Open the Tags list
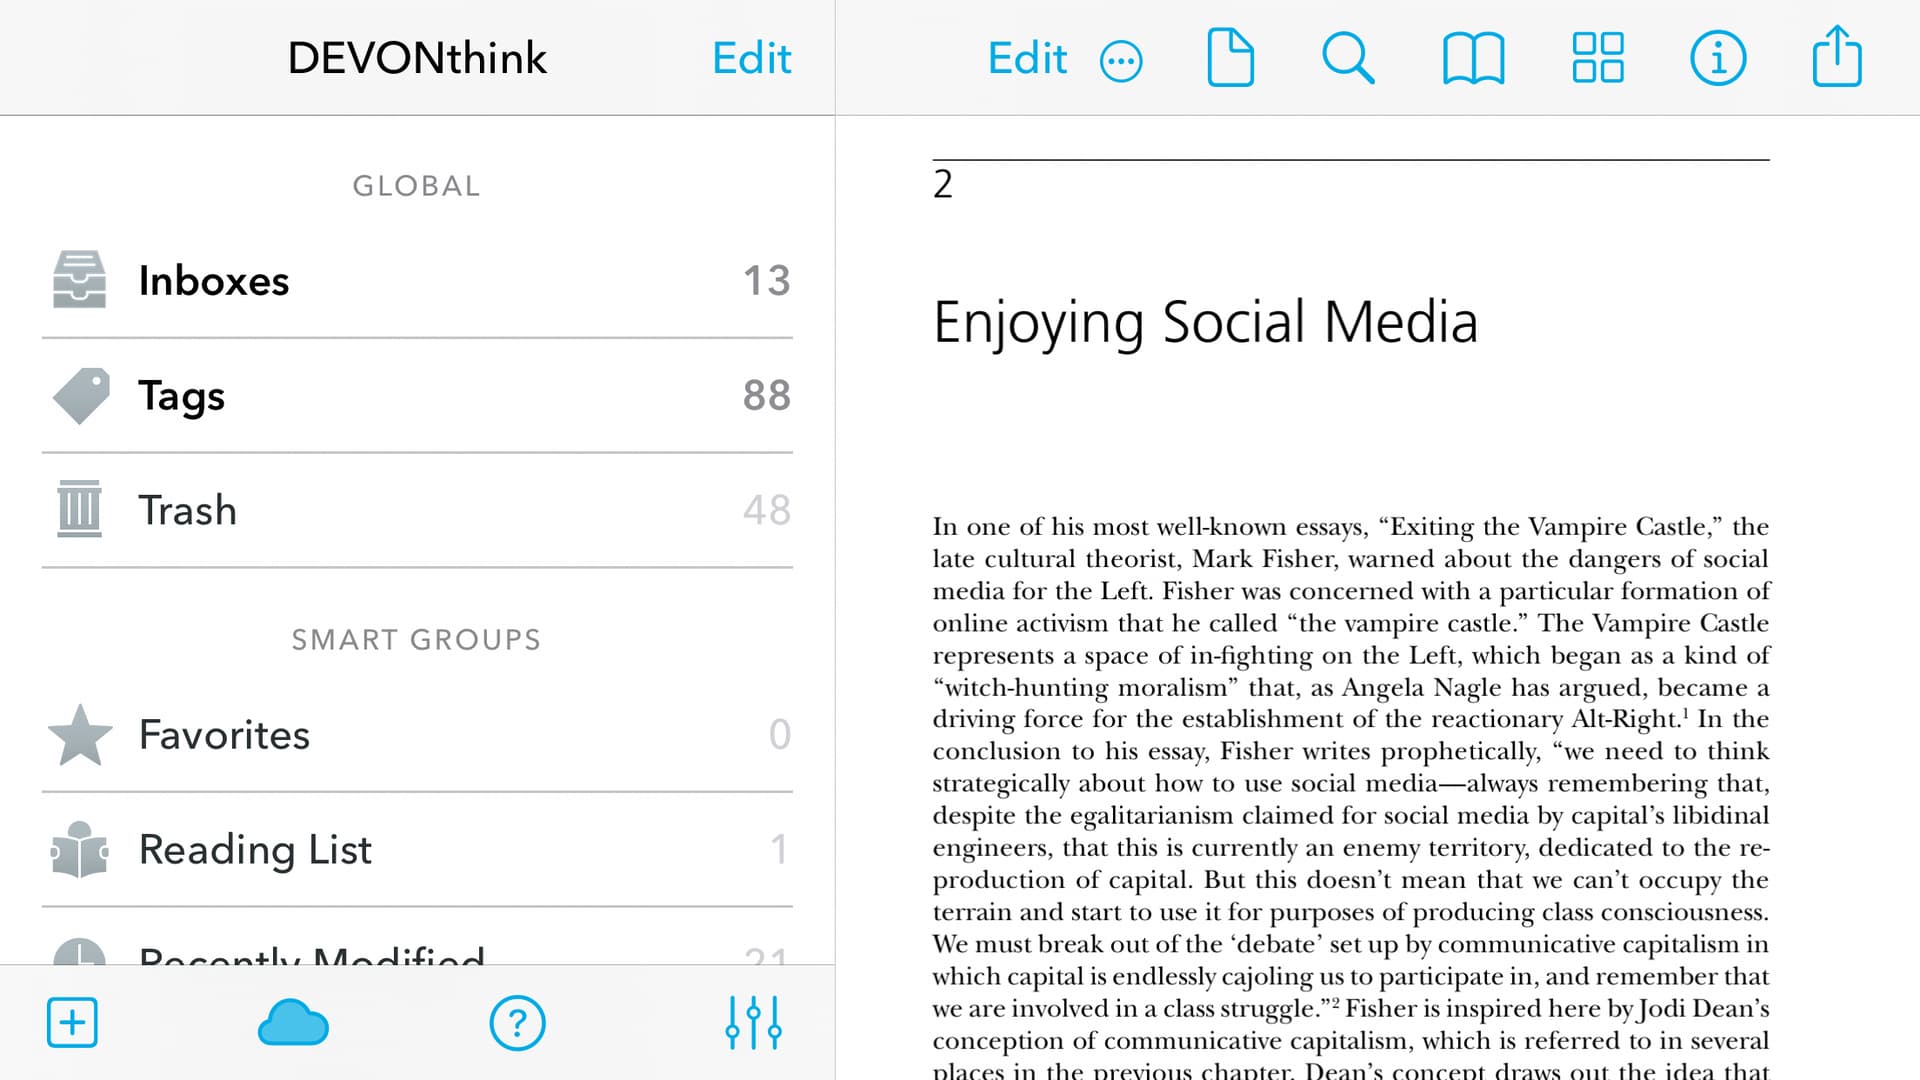This screenshot has width=1920, height=1080. tap(417, 396)
